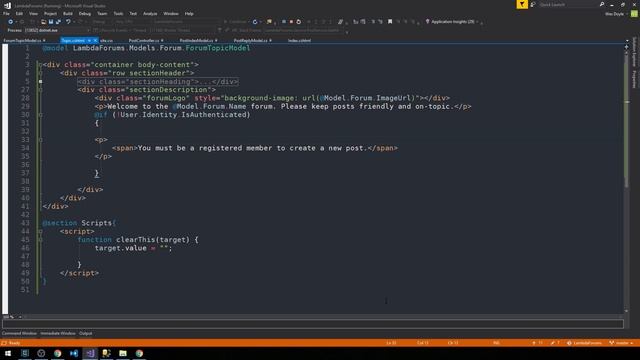Click the Stop Debugging red square
The image size is (640, 360).
[x=291, y=22]
